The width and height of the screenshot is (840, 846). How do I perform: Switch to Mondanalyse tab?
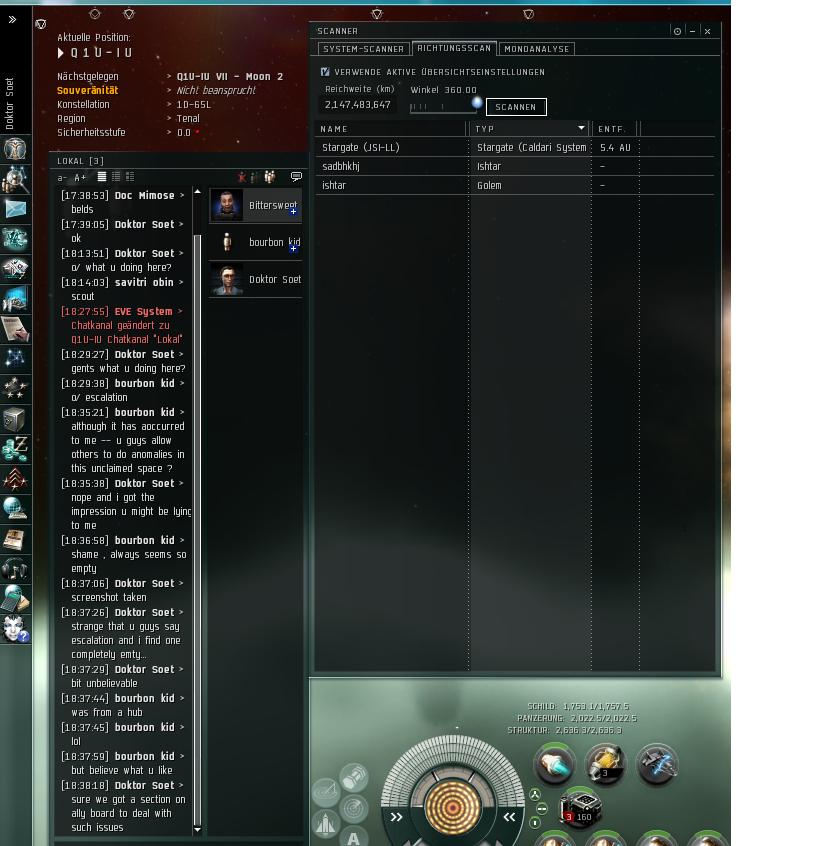tap(537, 49)
